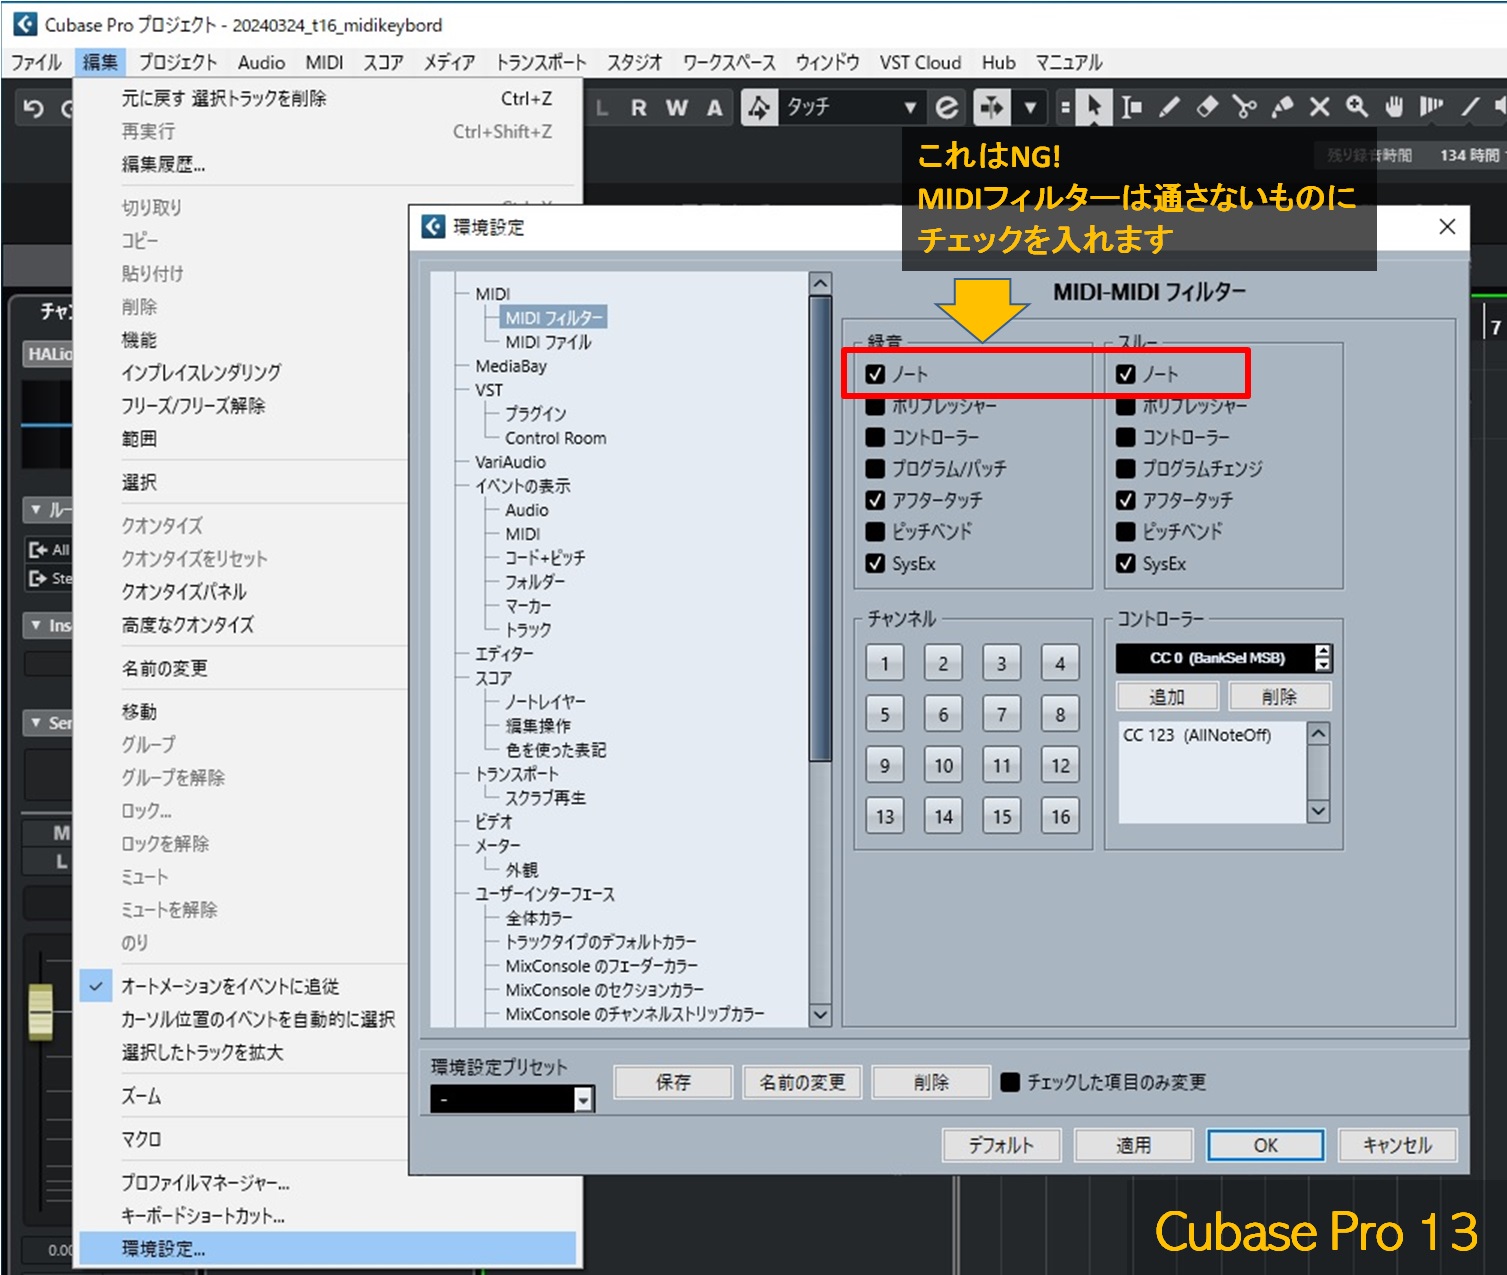Screen dimensions: 1507x1275
Task: Toggle プログラムチェンジ checkbox
Action: [x=1125, y=468]
